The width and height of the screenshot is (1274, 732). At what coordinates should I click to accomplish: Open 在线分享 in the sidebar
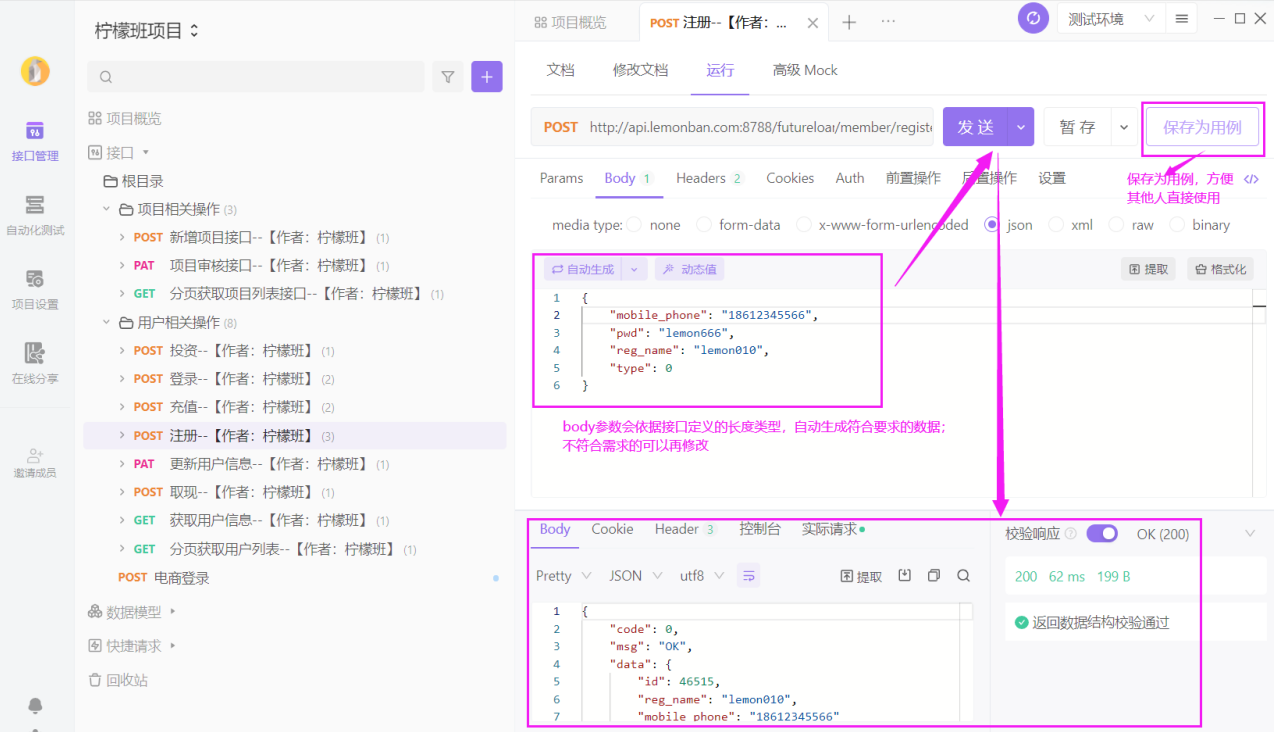pos(35,363)
